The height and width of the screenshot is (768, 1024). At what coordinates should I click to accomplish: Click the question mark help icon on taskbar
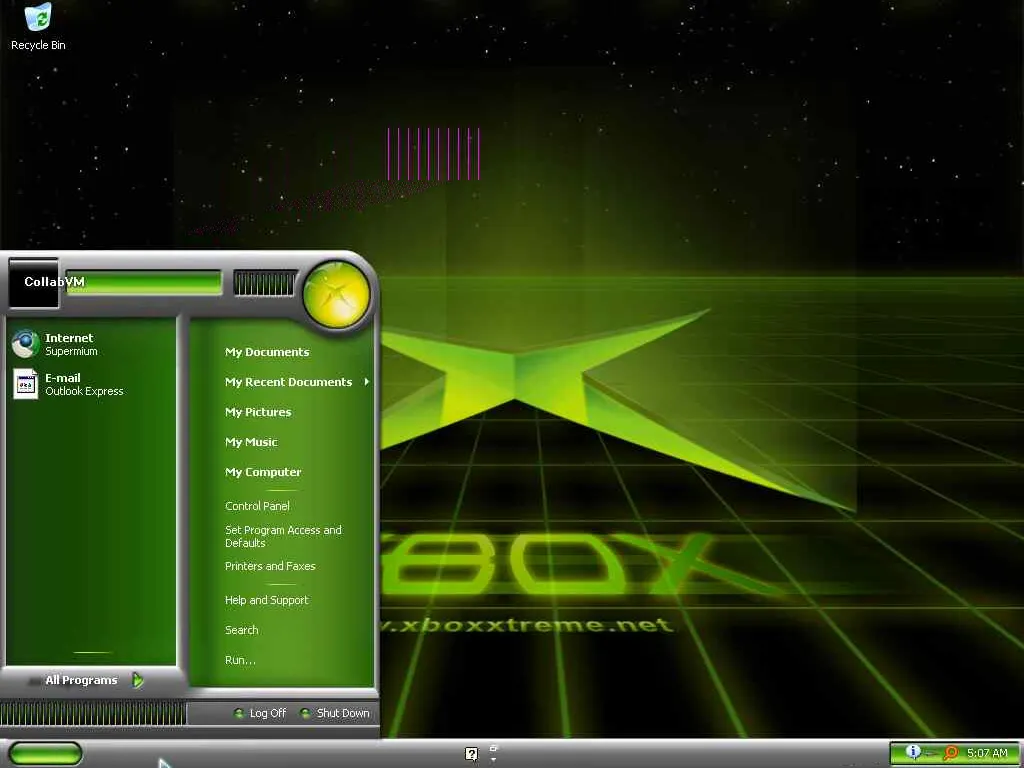tap(472, 754)
